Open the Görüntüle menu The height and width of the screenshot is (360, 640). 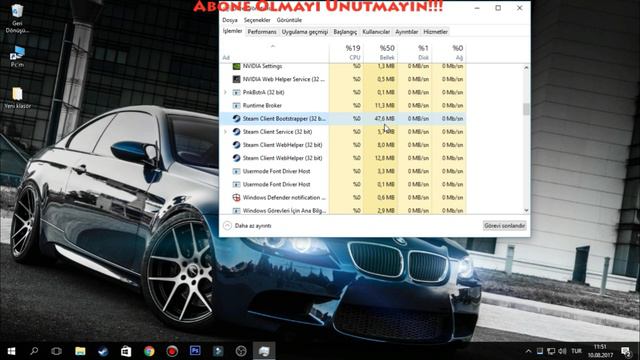coord(289,20)
